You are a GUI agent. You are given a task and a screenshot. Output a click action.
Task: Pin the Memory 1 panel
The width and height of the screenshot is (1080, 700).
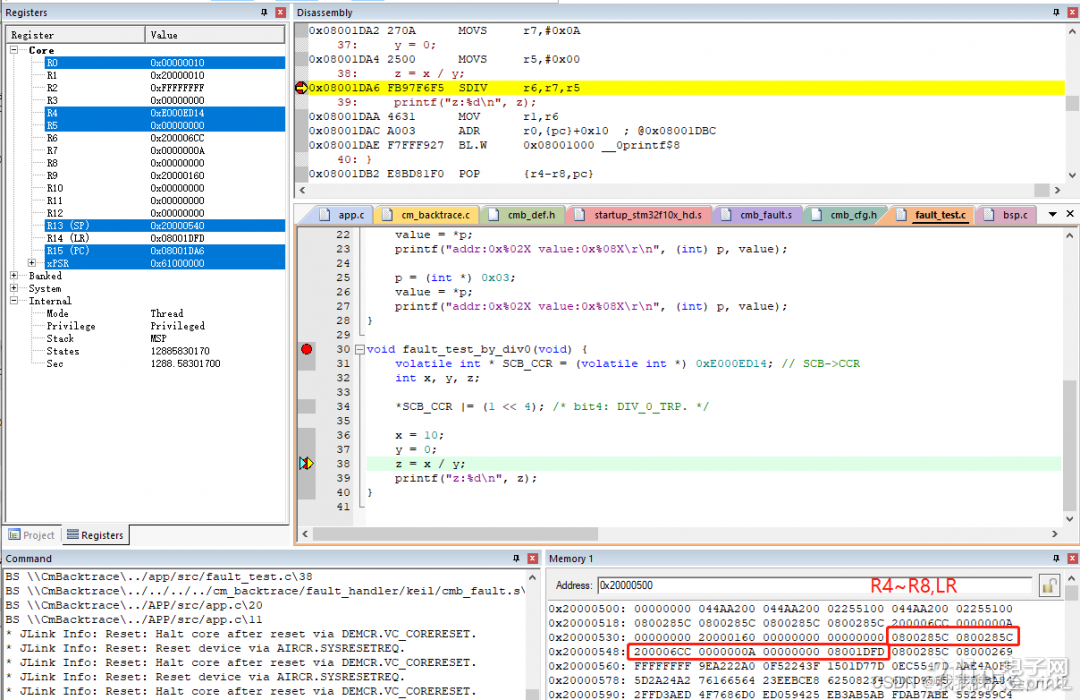[x=1056, y=558]
